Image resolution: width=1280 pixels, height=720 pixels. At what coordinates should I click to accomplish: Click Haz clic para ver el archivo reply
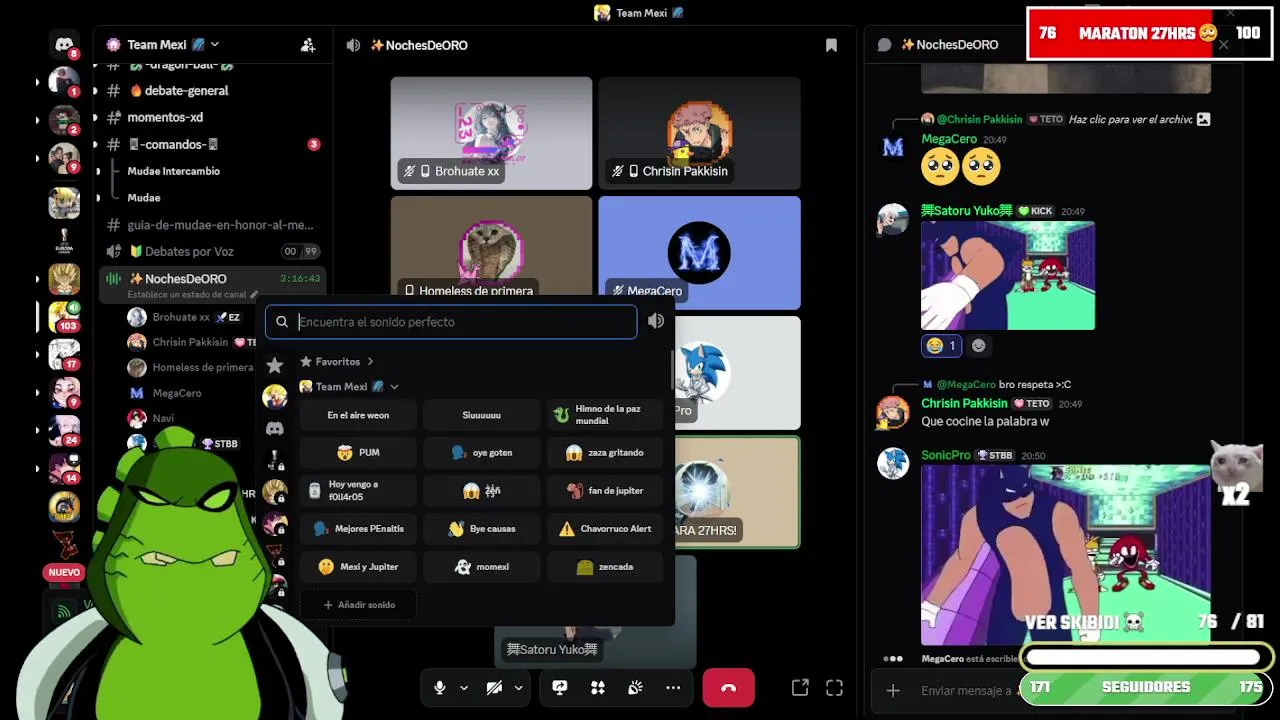coord(1131,119)
